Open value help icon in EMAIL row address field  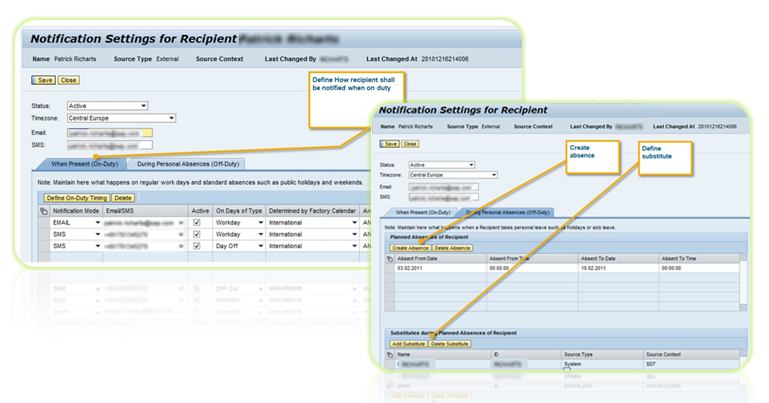click(x=181, y=223)
